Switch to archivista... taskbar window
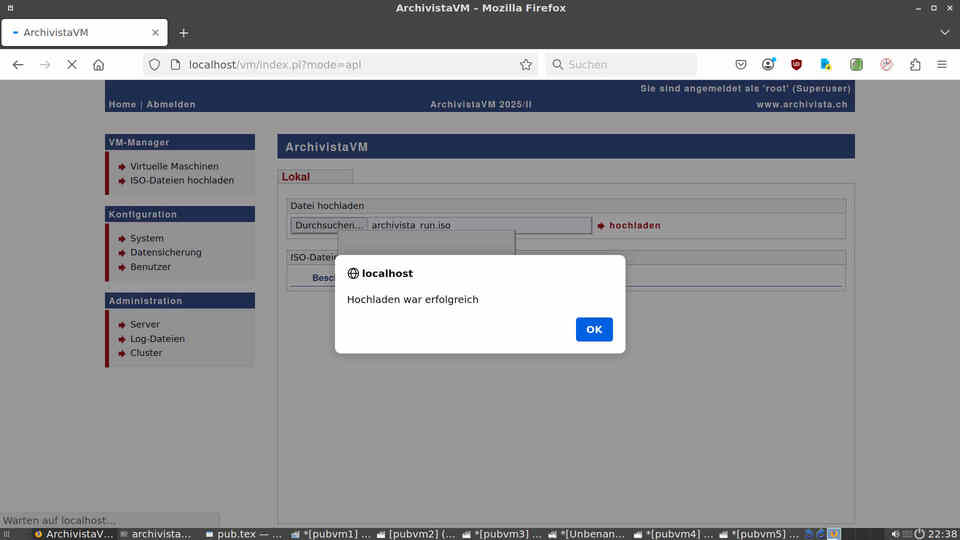 (x=157, y=534)
